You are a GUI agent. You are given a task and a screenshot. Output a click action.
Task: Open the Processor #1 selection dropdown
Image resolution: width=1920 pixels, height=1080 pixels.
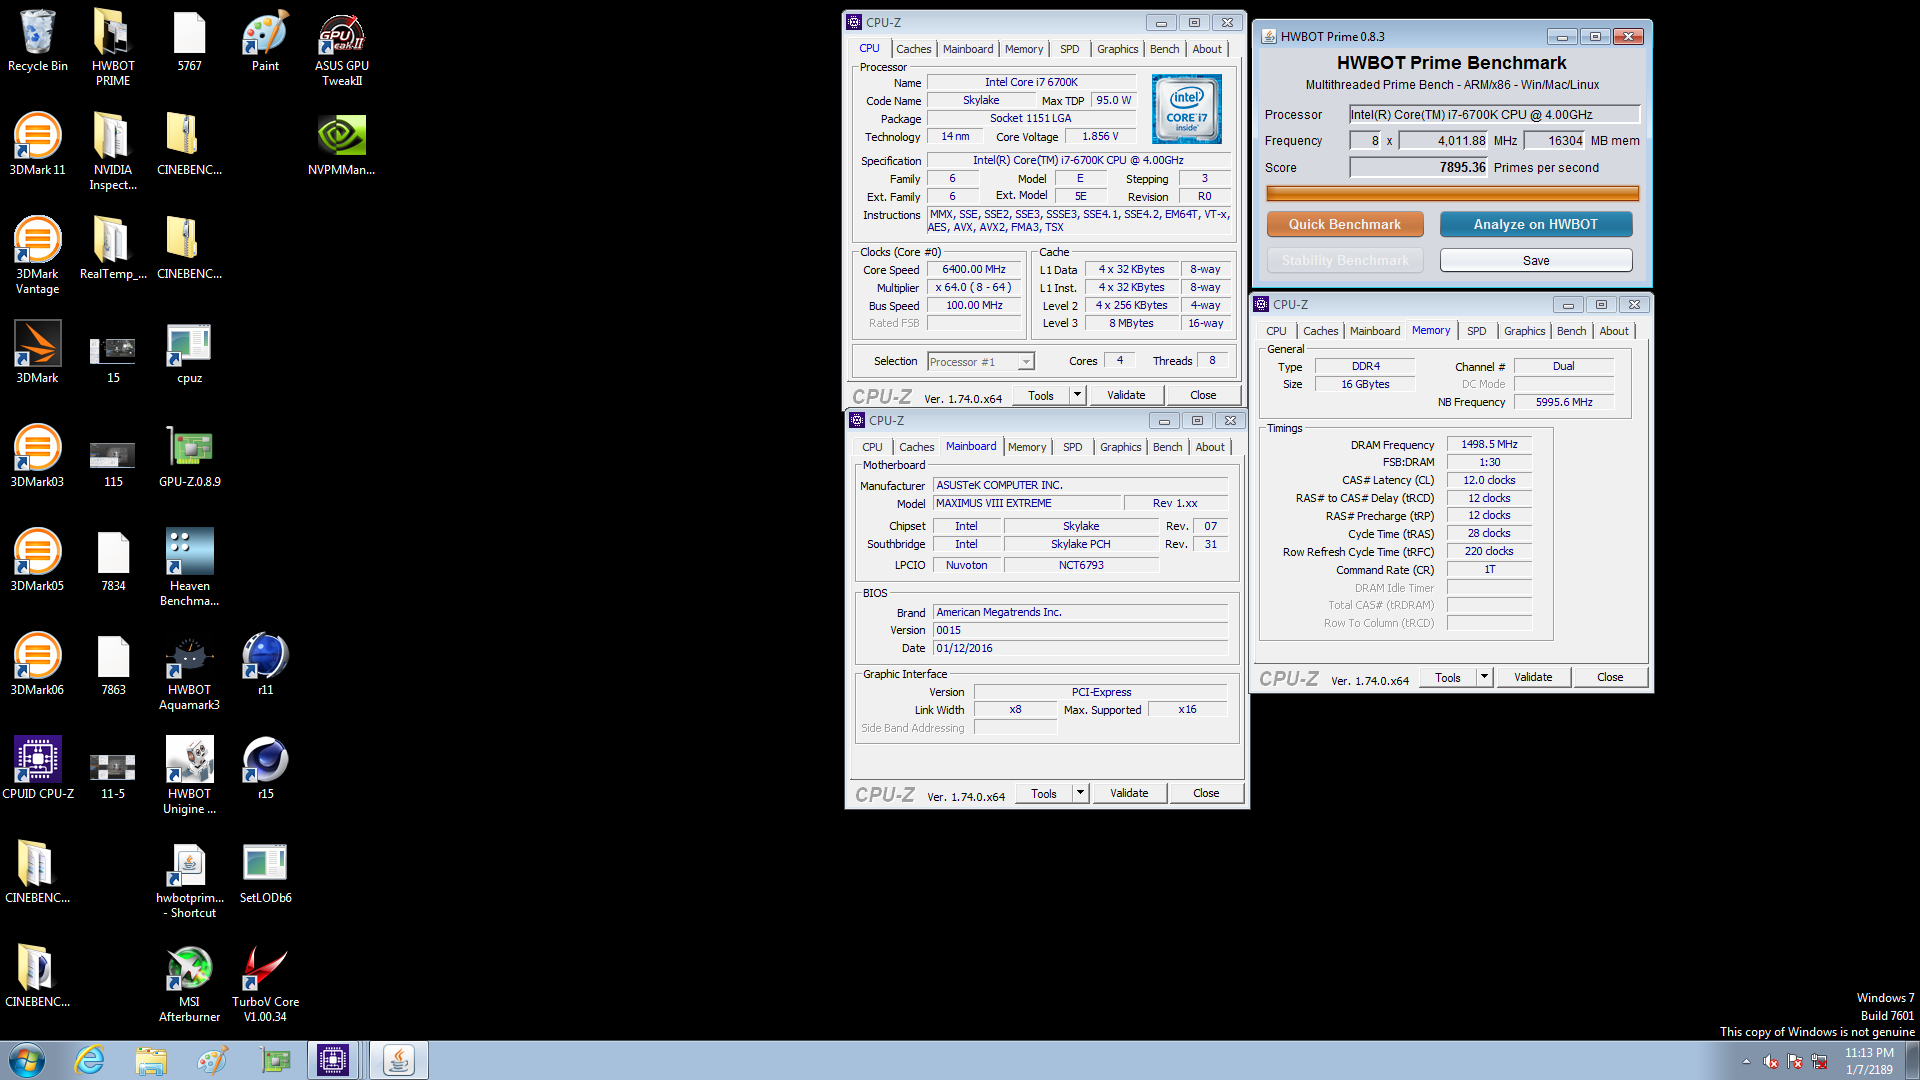tap(980, 362)
